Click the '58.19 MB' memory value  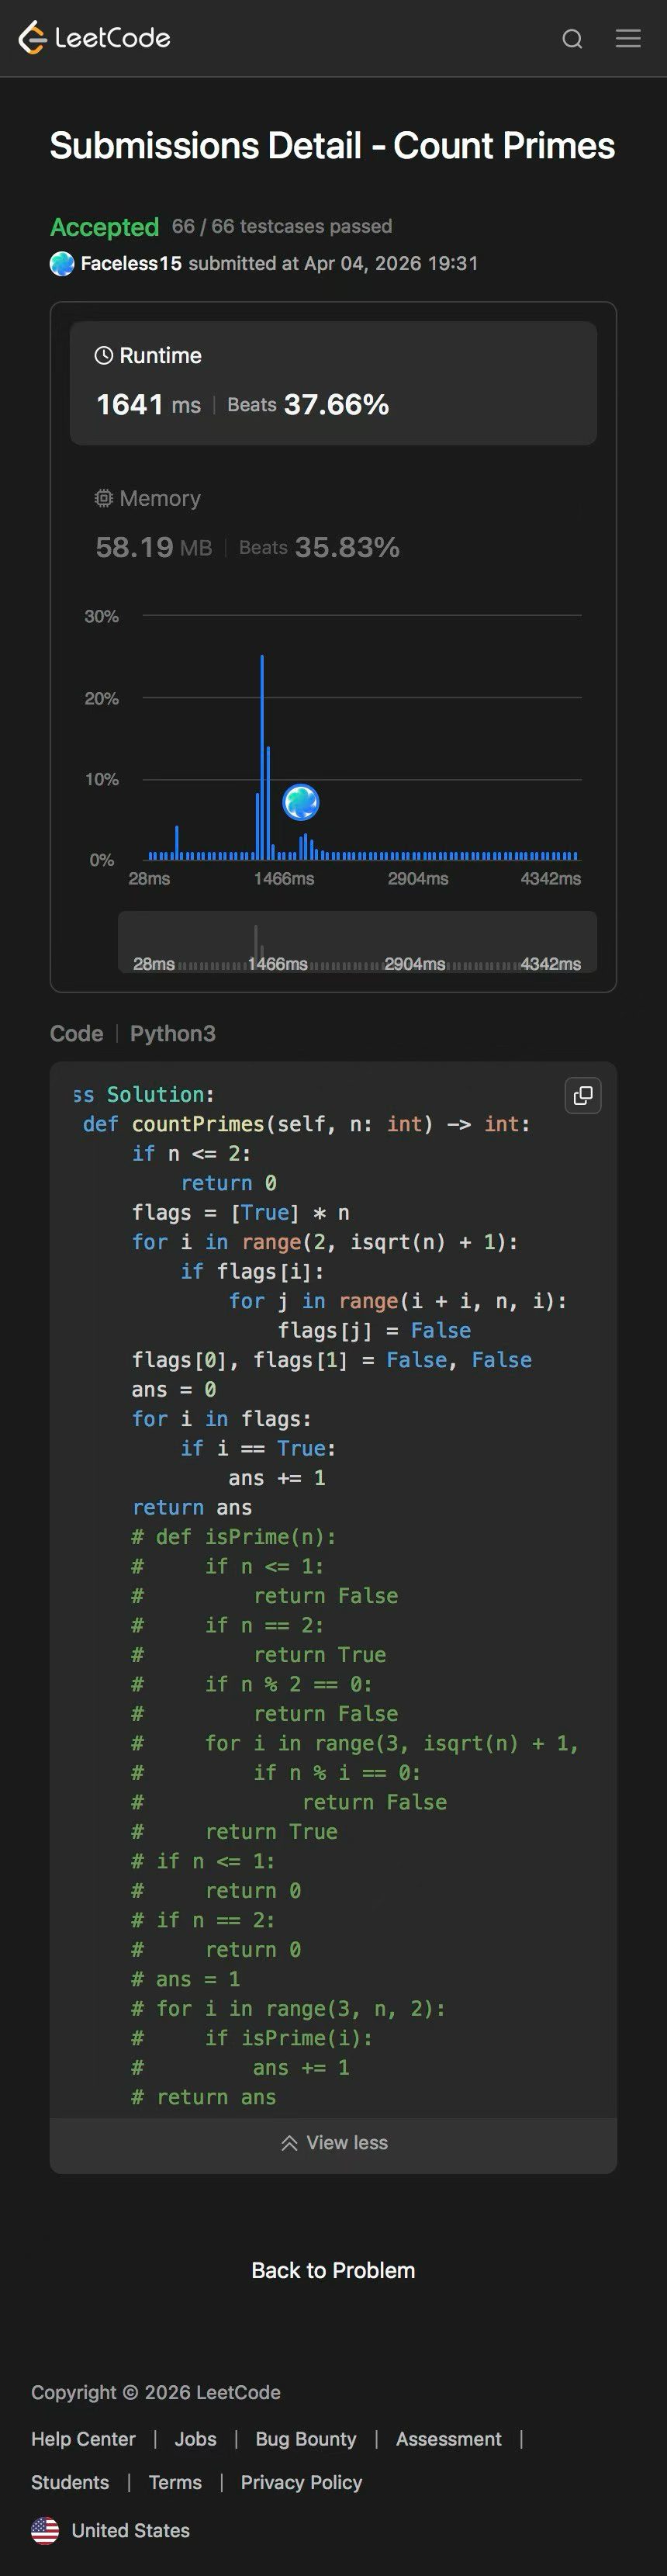coord(154,547)
